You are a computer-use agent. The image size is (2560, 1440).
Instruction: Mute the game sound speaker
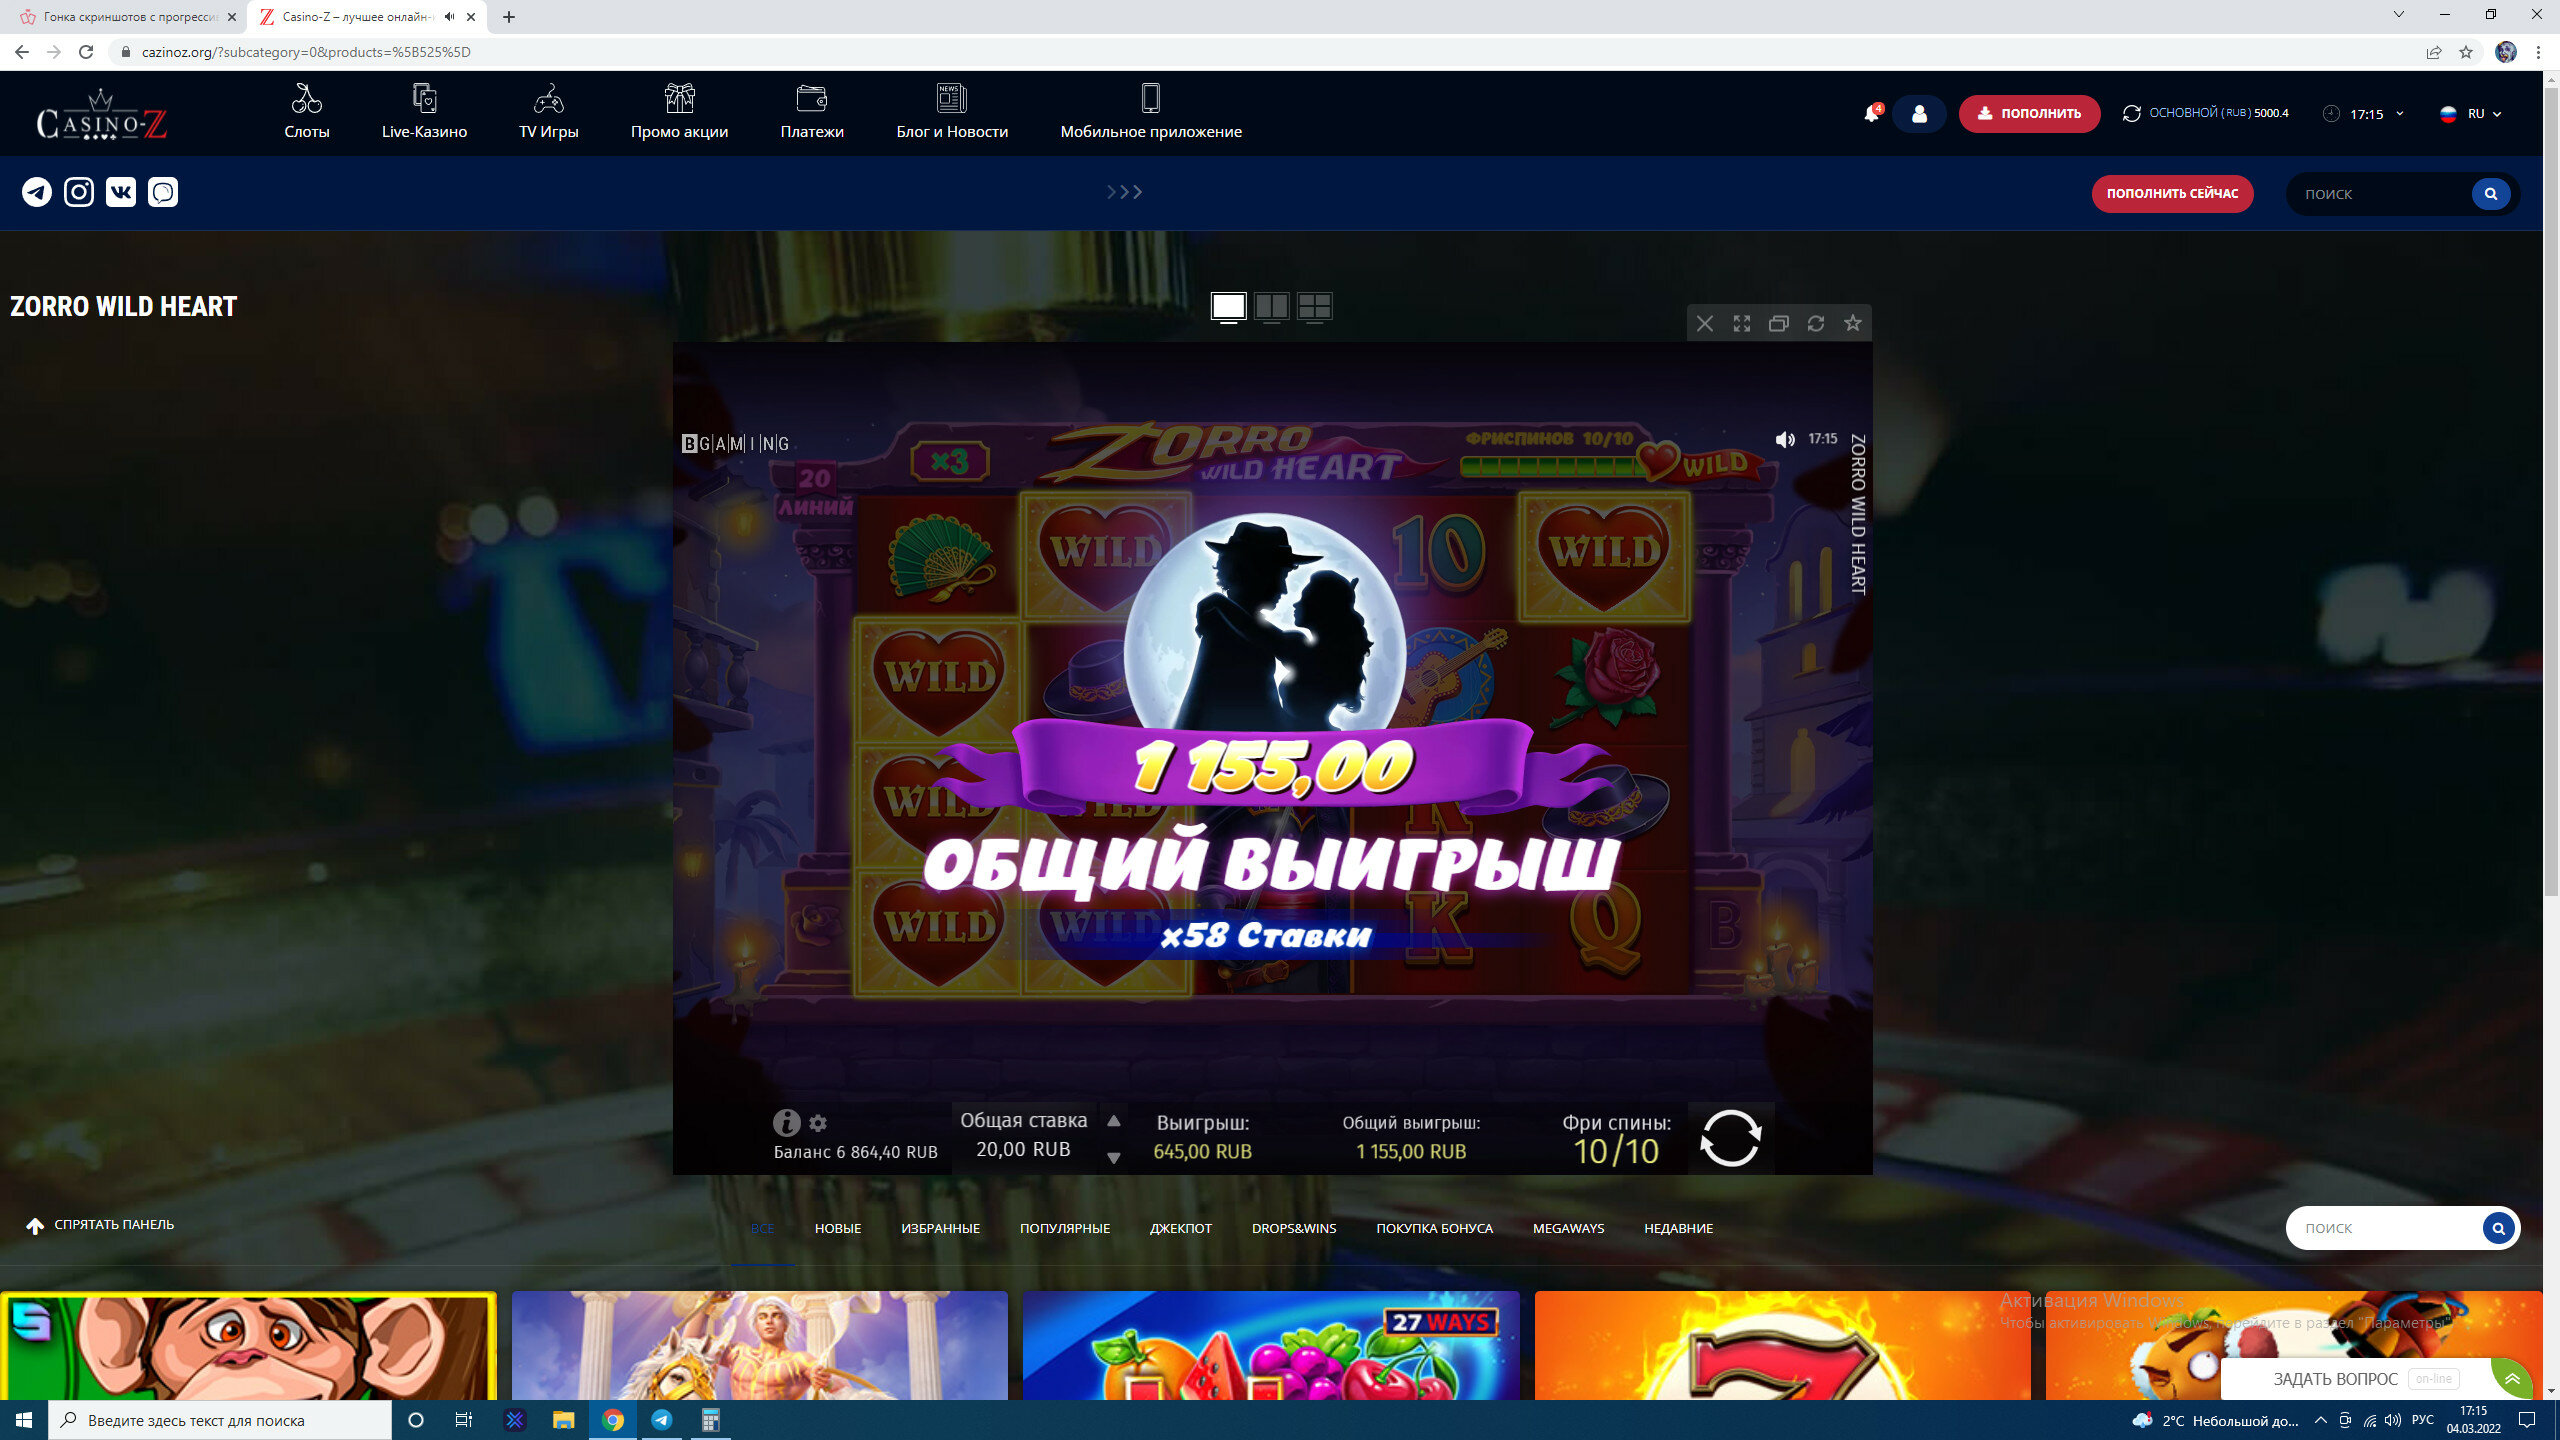pos(1785,439)
